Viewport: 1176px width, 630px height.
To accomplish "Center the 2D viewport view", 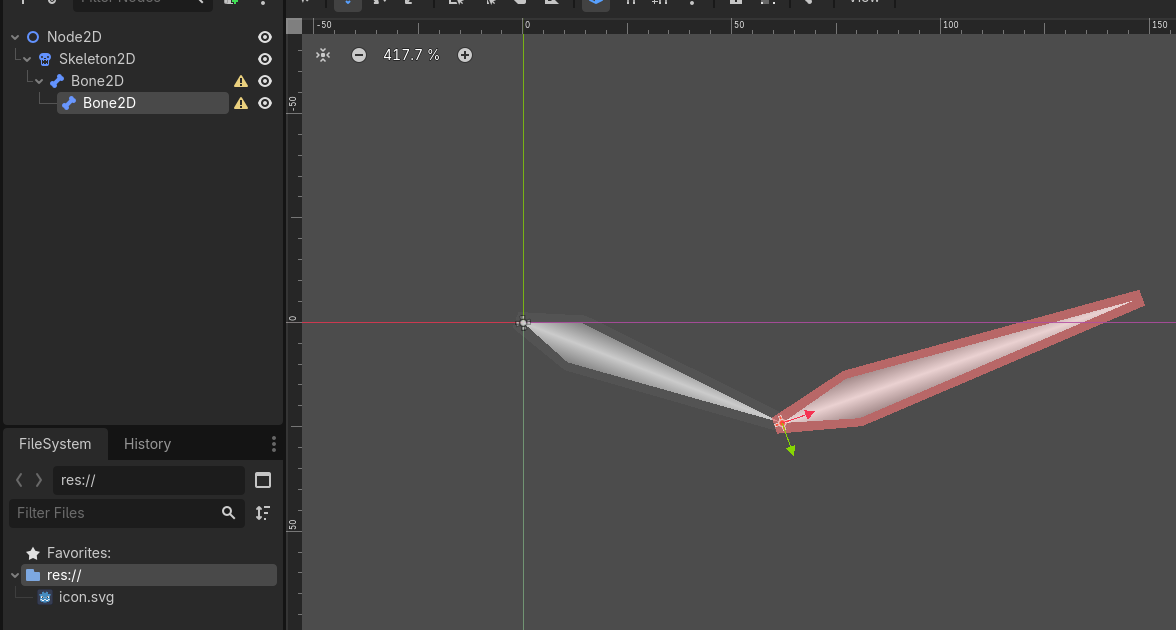I will click(323, 55).
